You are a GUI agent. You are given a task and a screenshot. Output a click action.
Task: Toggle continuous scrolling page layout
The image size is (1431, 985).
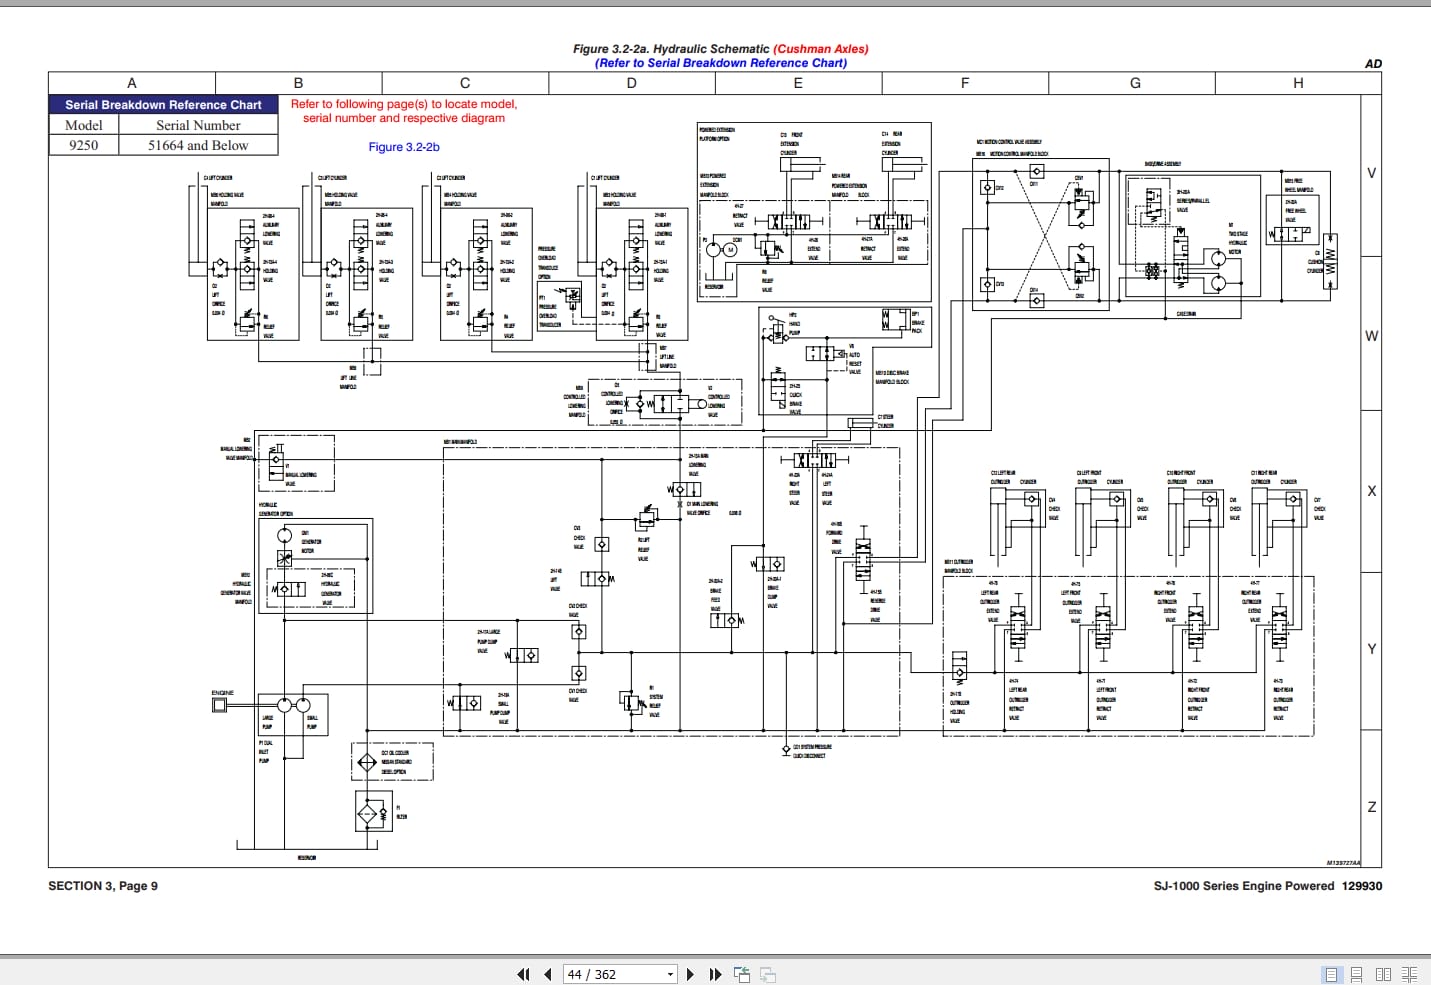1357,974
